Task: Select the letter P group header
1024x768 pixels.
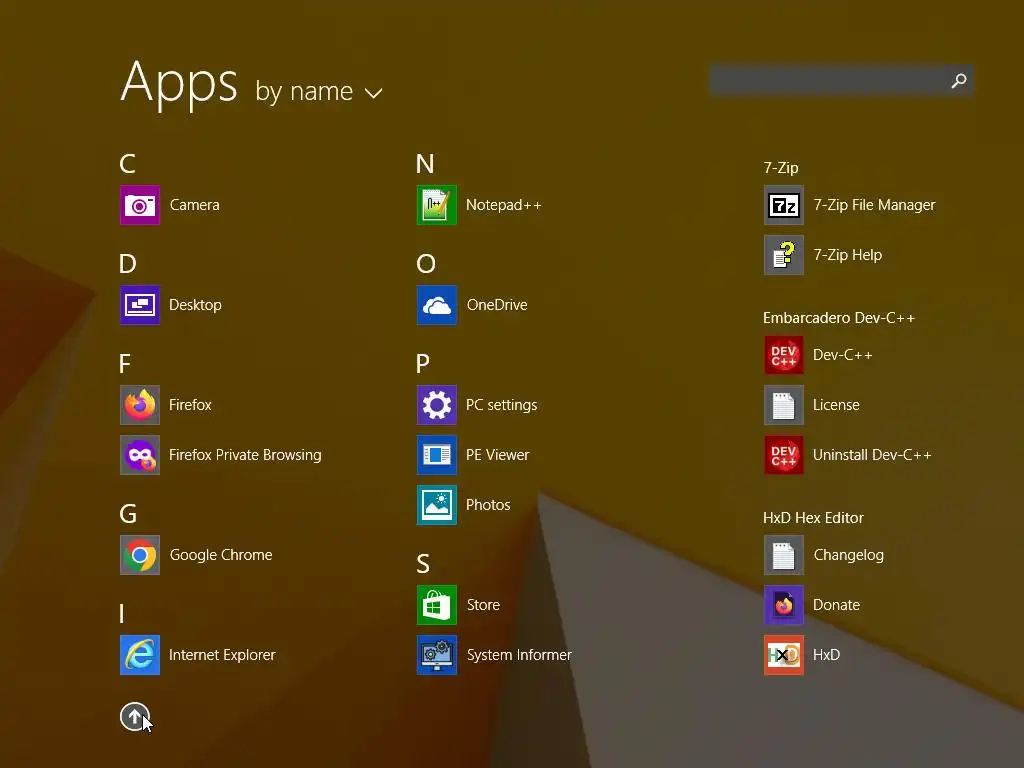Action: coord(423,363)
